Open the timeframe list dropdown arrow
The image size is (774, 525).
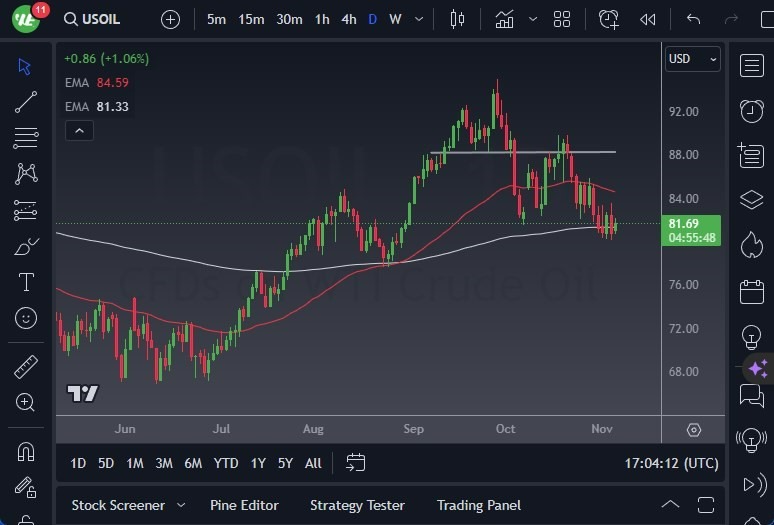coord(419,19)
